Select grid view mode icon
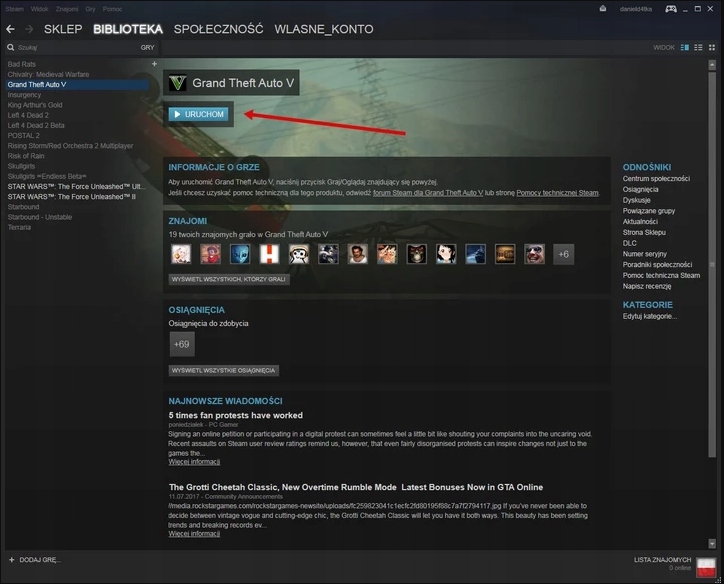Image resolution: width=724 pixels, height=584 pixels. tap(712, 48)
